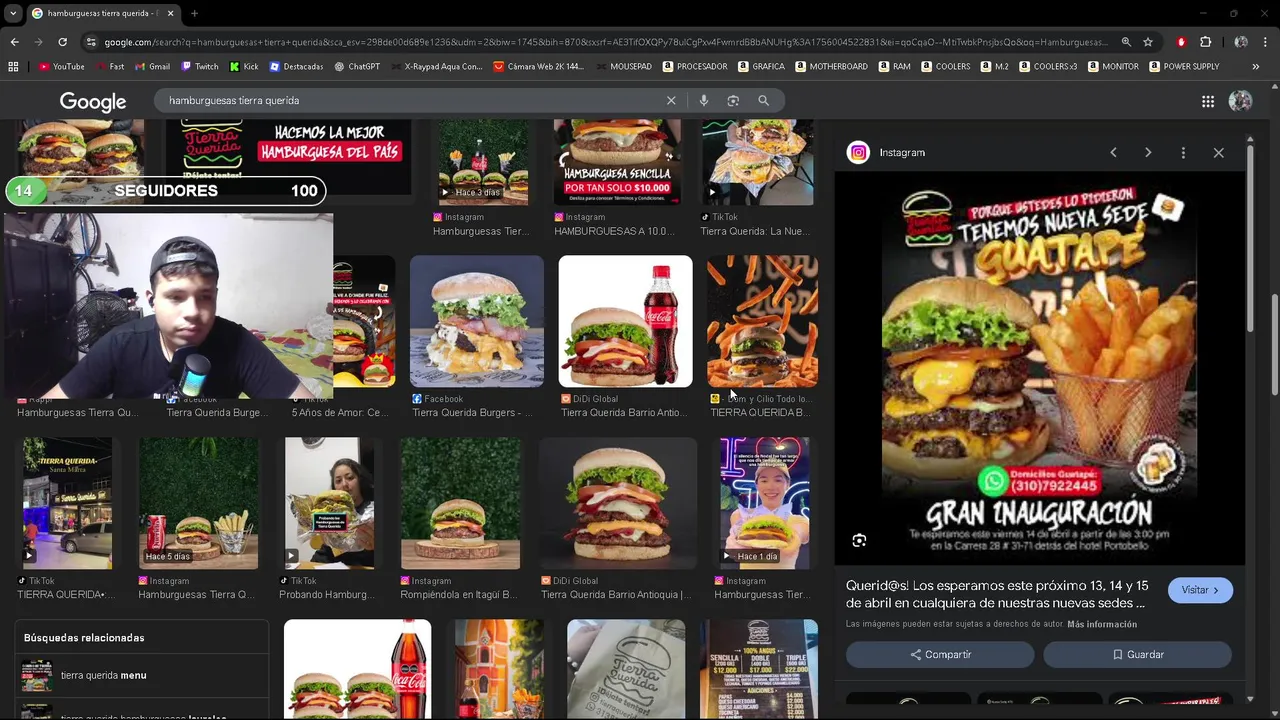
Task: Reload the page with the refresh icon
Action: 62,42
